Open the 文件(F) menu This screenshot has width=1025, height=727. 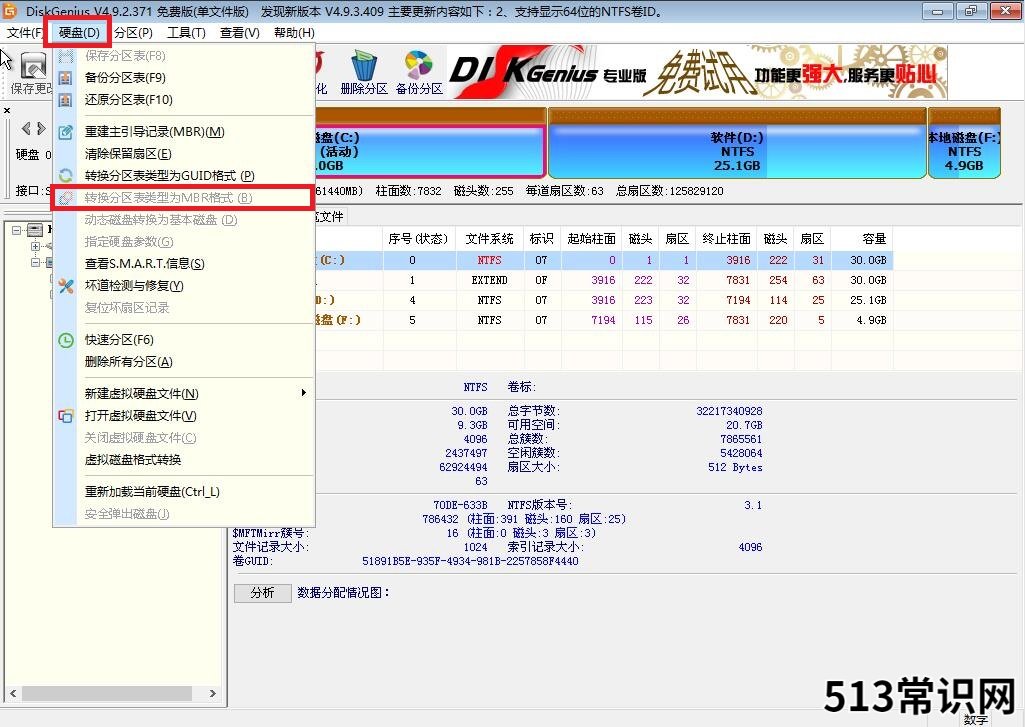[25, 33]
